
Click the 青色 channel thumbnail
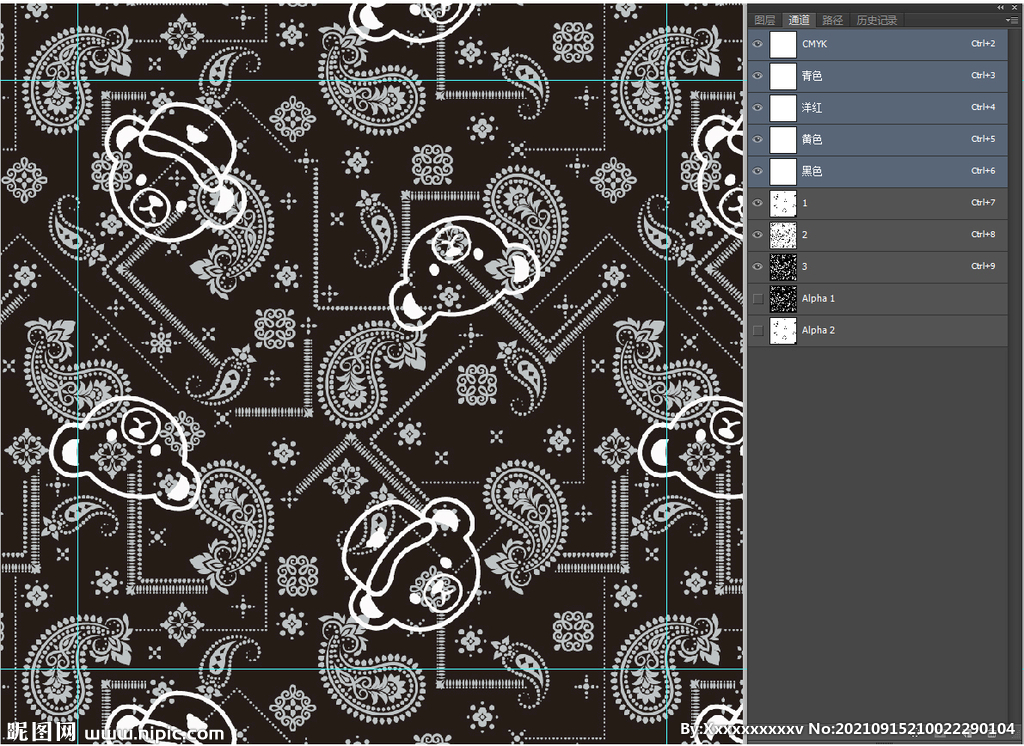click(x=783, y=76)
